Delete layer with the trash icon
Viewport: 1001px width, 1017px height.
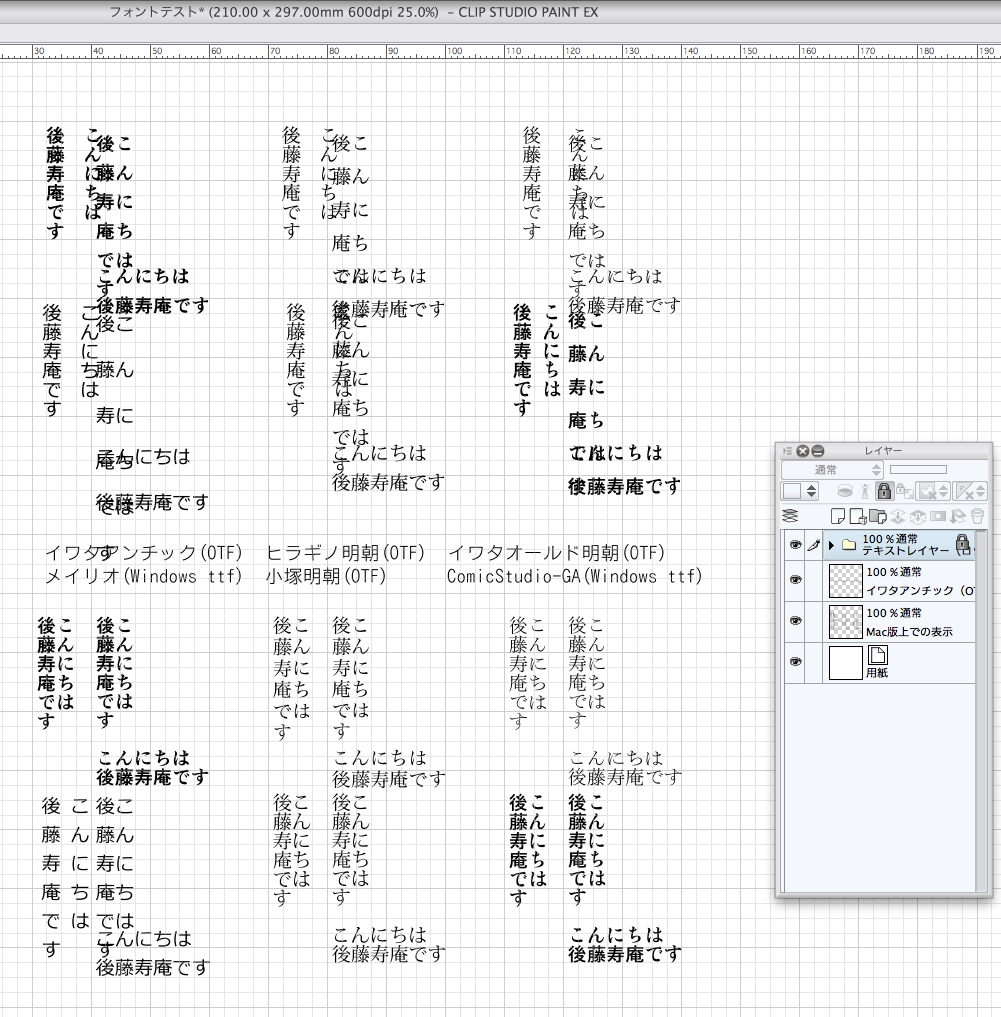(977, 516)
